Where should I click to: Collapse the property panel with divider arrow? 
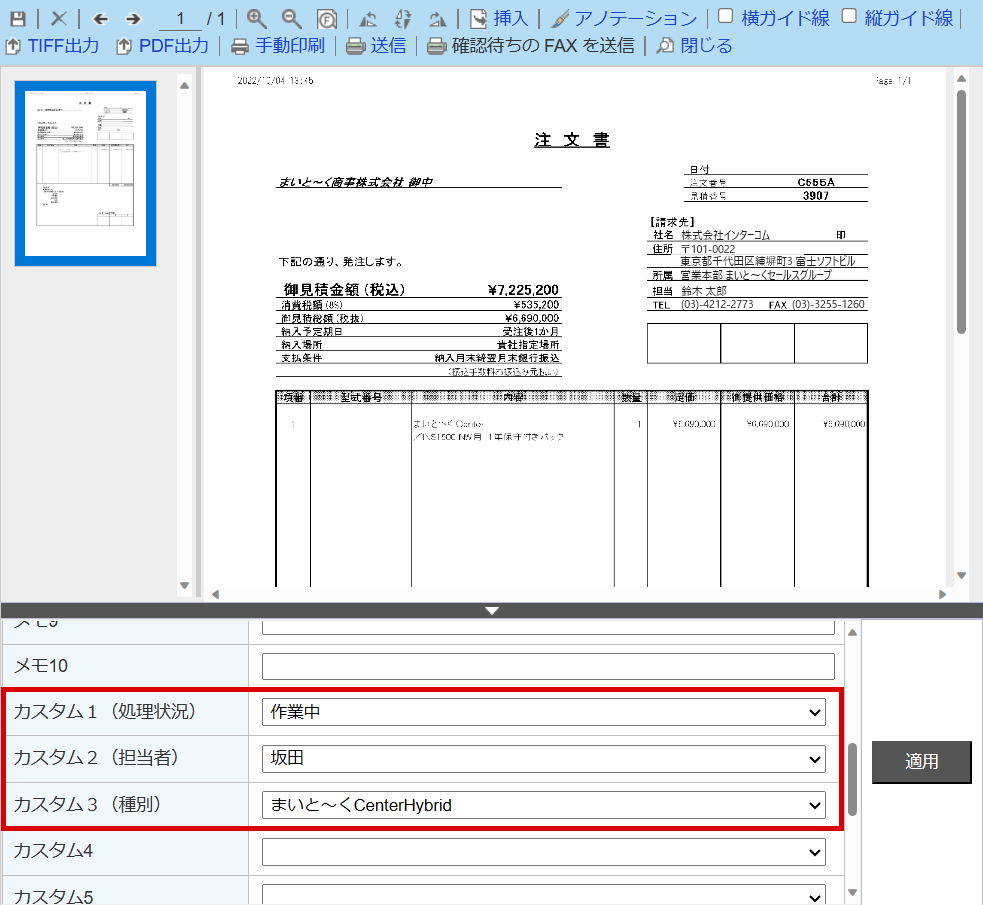tap(491, 610)
